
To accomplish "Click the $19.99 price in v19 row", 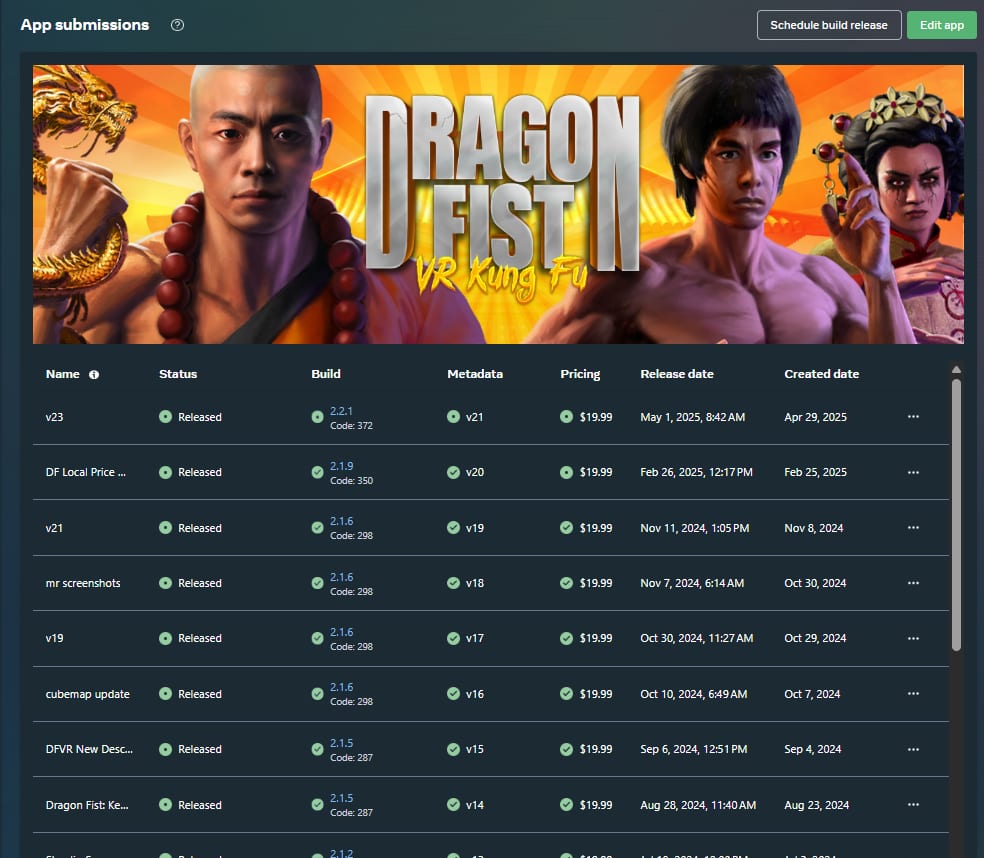I will 596,638.
